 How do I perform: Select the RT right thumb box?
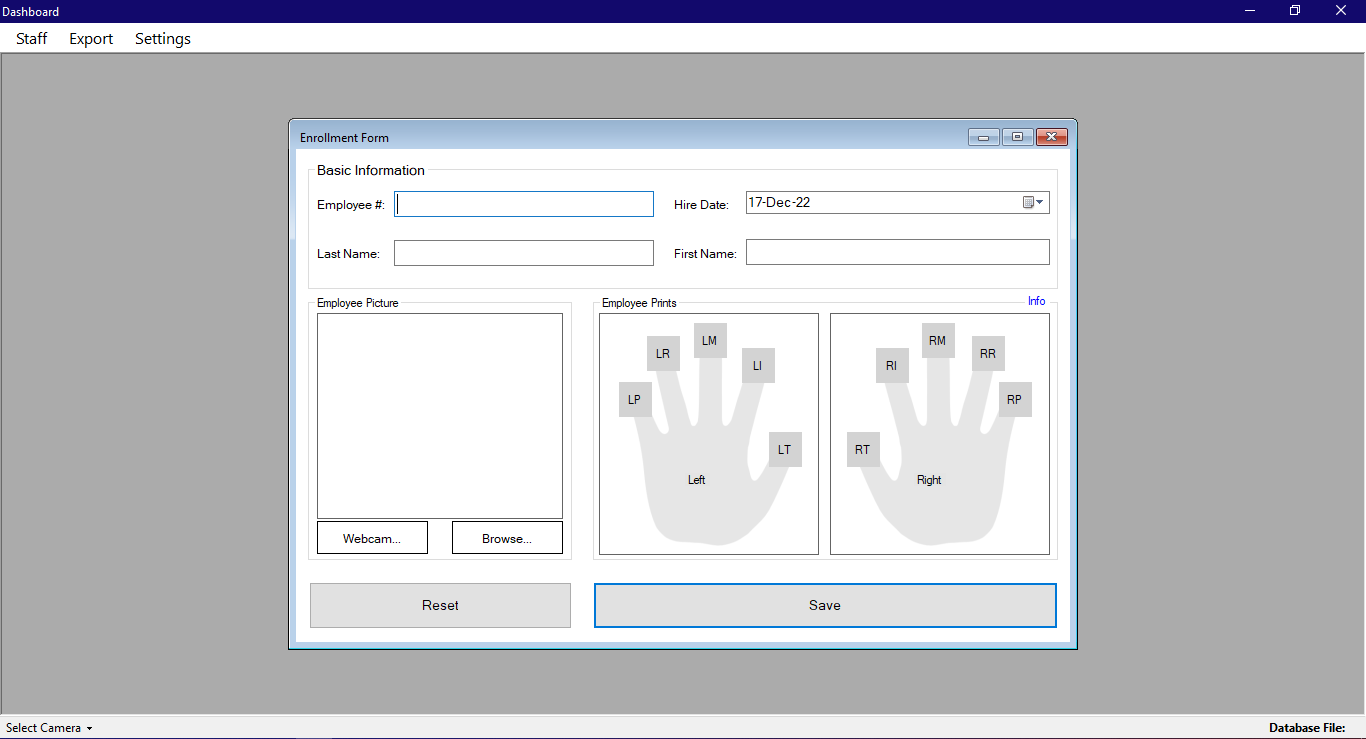coord(863,450)
